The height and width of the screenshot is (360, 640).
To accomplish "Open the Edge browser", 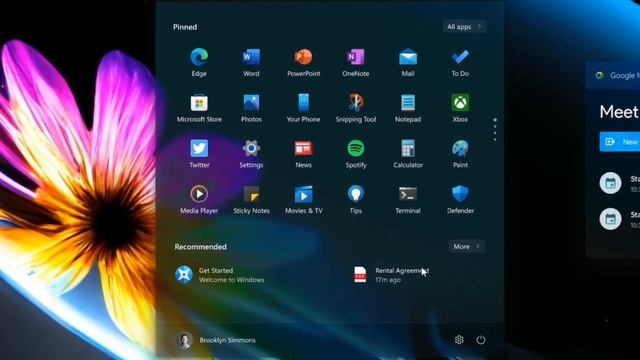I will coord(199,62).
